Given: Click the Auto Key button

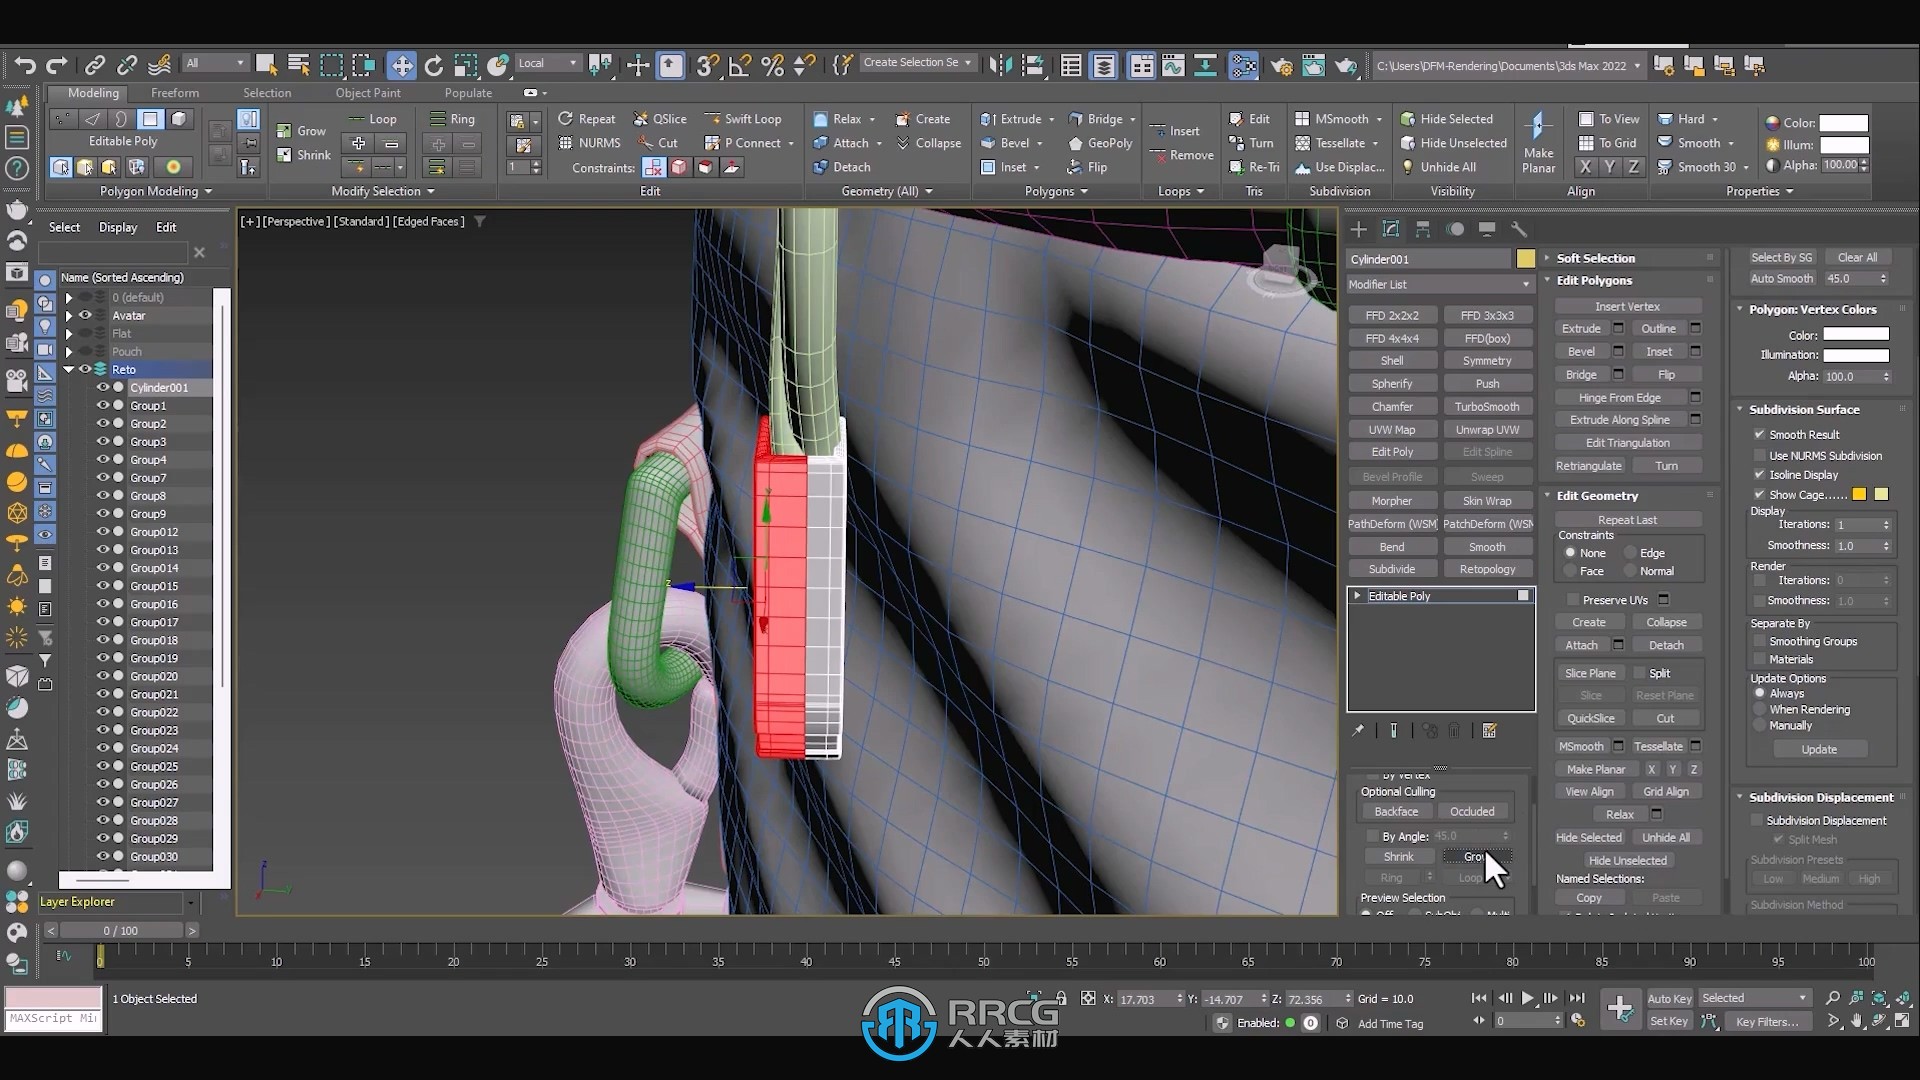Looking at the screenshot, I should click(1669, 998).
